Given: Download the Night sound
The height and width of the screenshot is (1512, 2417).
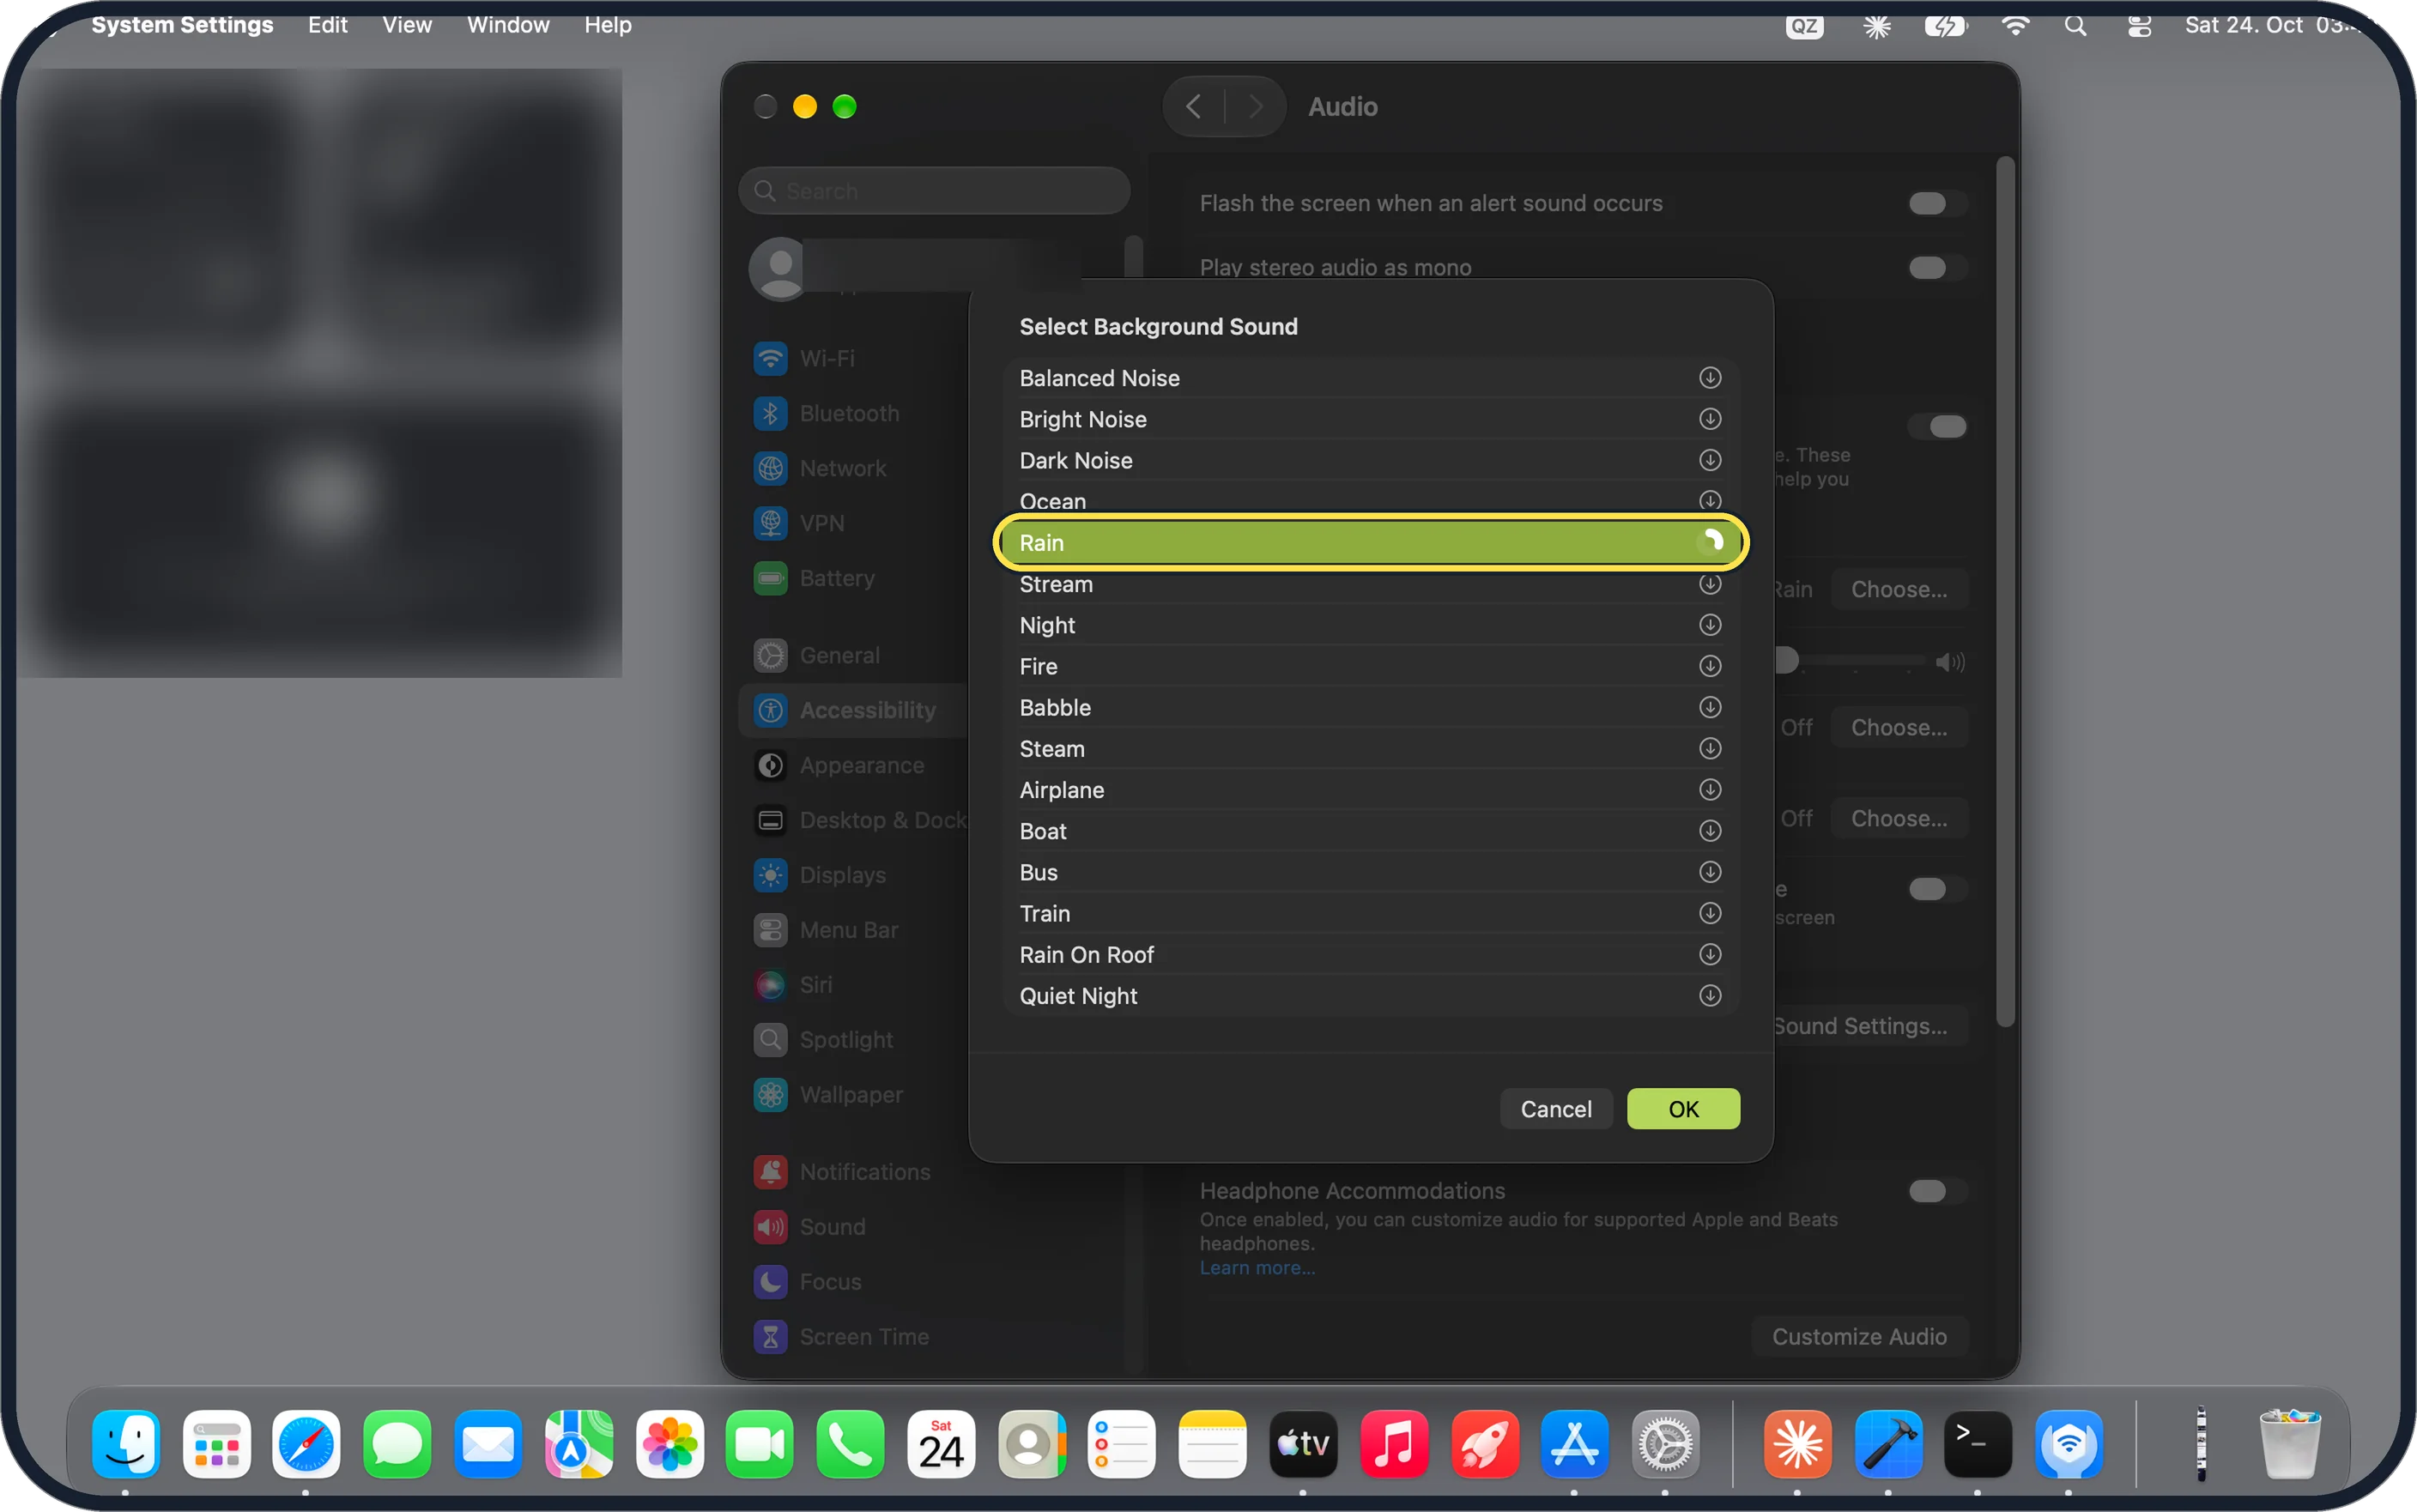Looking at the screenshot, I should (x=1710, y=625).
